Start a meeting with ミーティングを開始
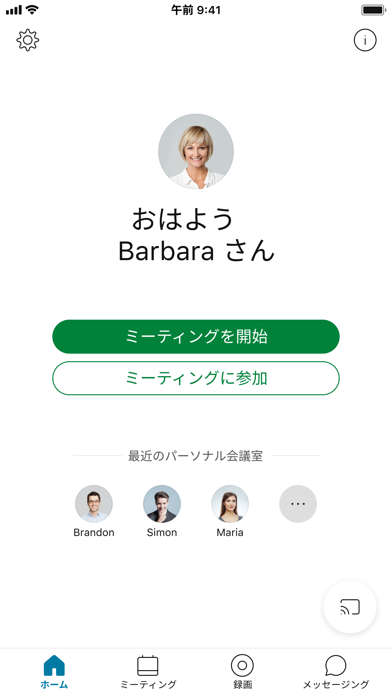The width and height of the screenshot is (392, 696). pos(196,336)
